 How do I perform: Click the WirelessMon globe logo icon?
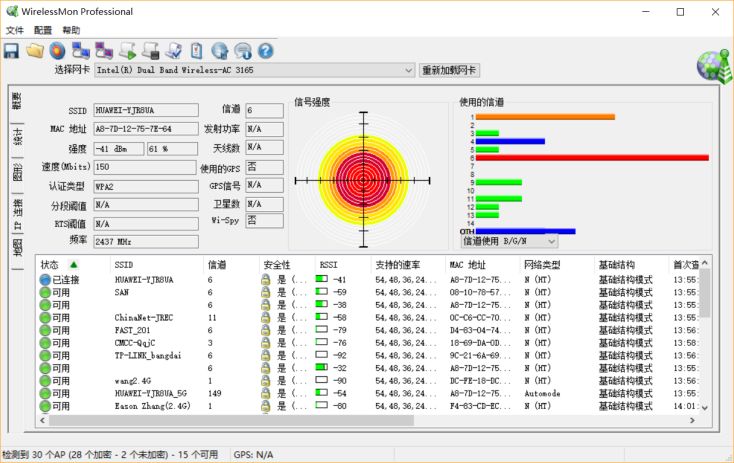pos(714,66)
